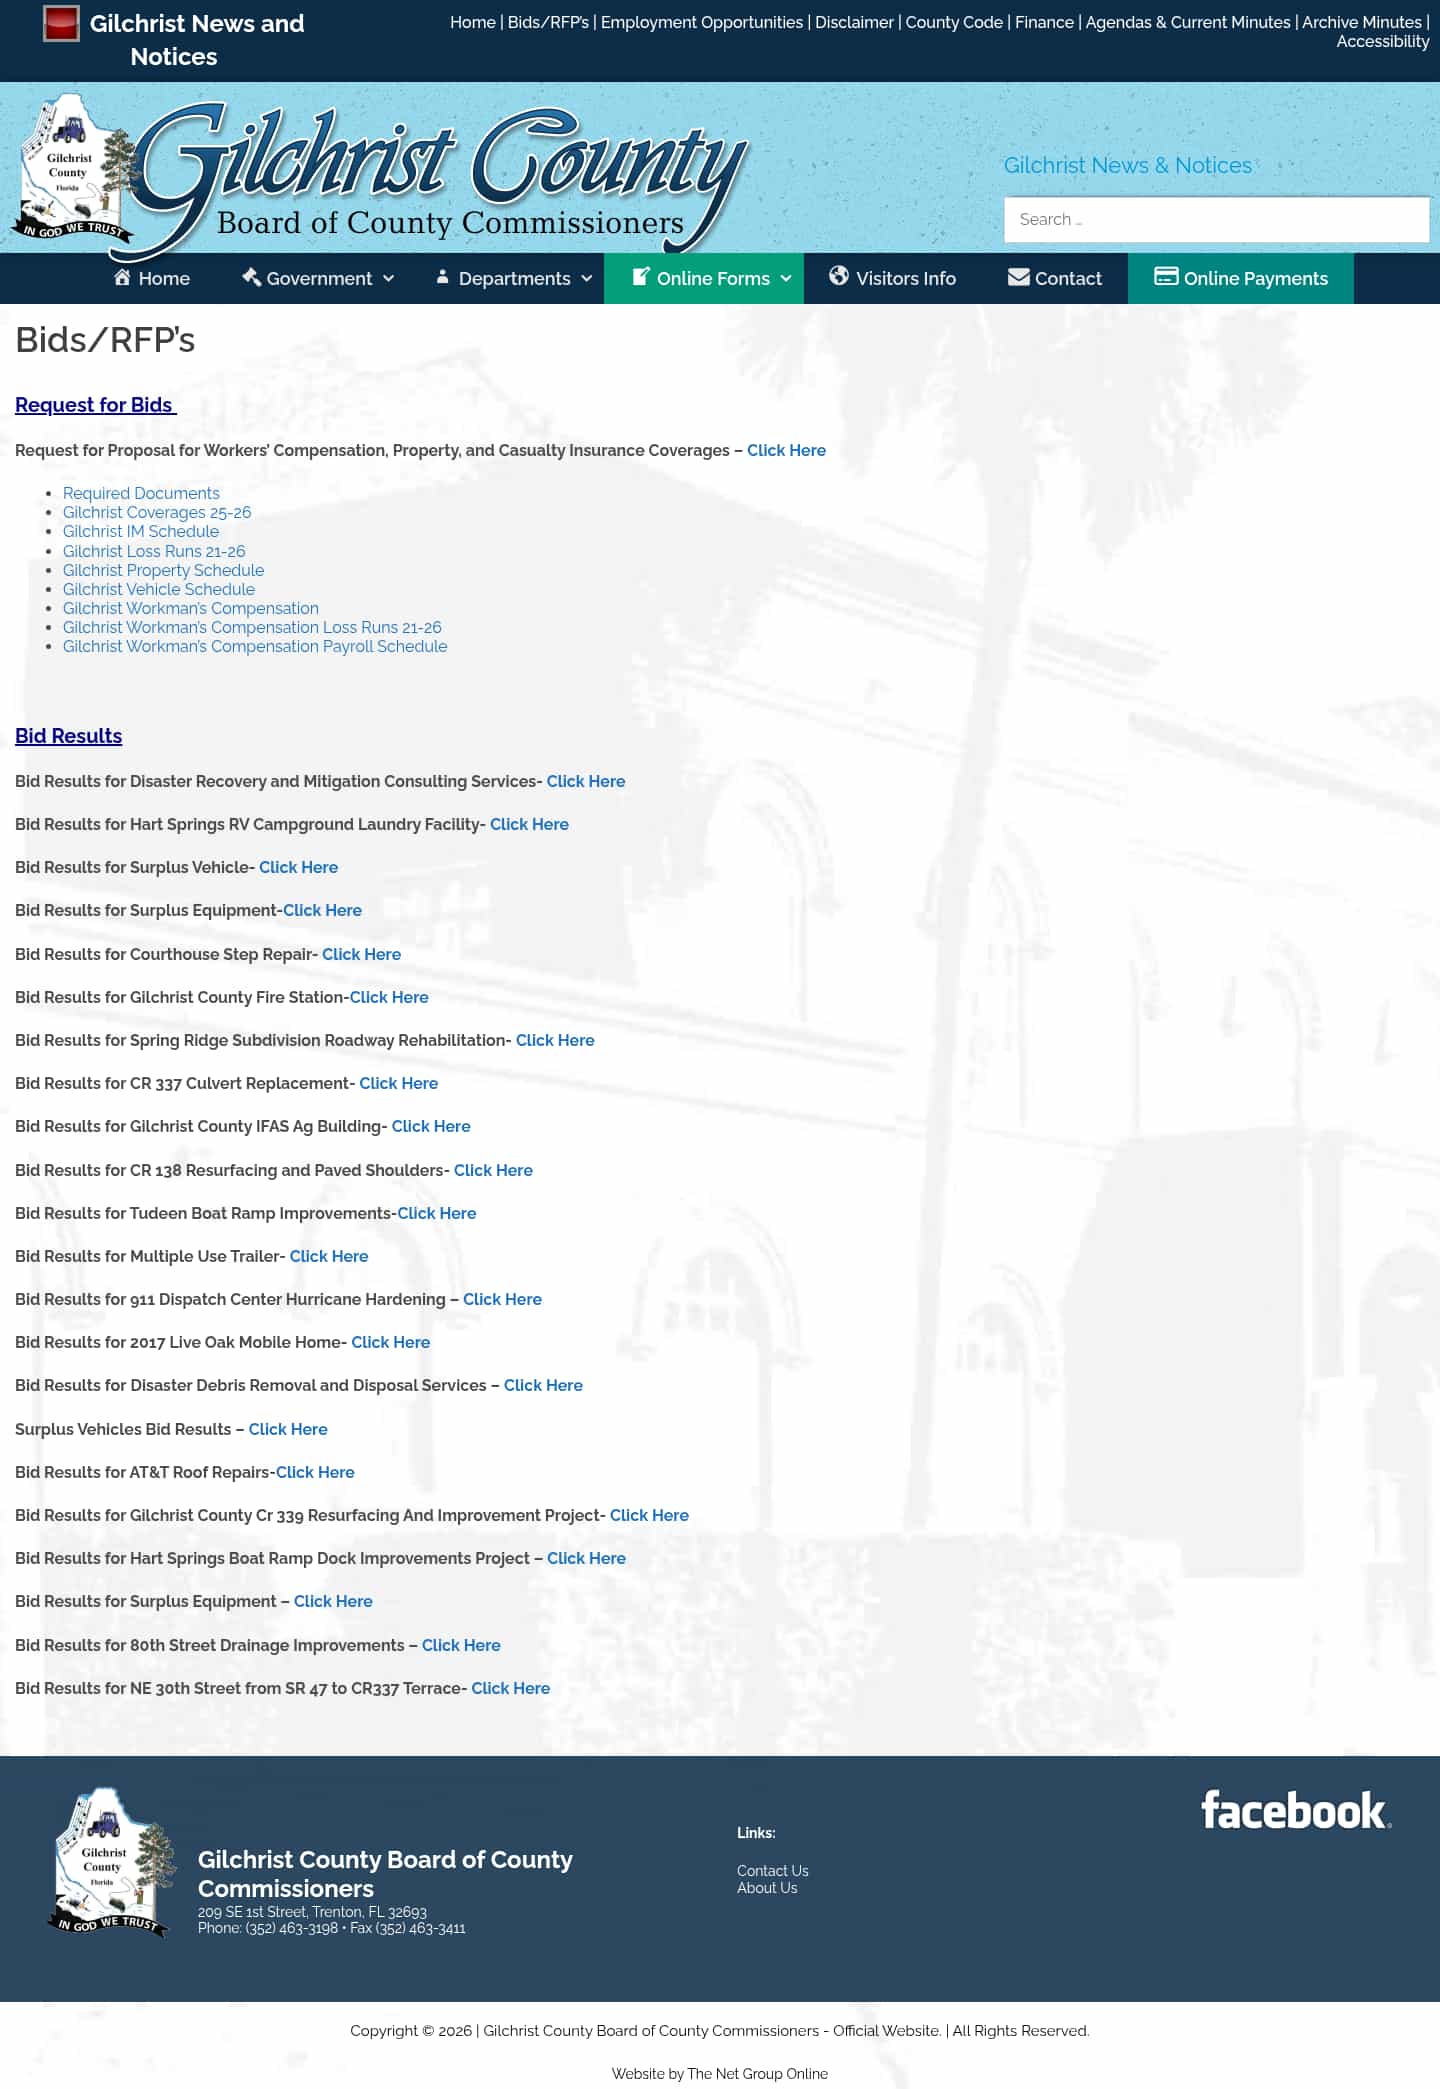
Task: View Disaster Debris Removal bid results
Action: [x=543, y=1385]
